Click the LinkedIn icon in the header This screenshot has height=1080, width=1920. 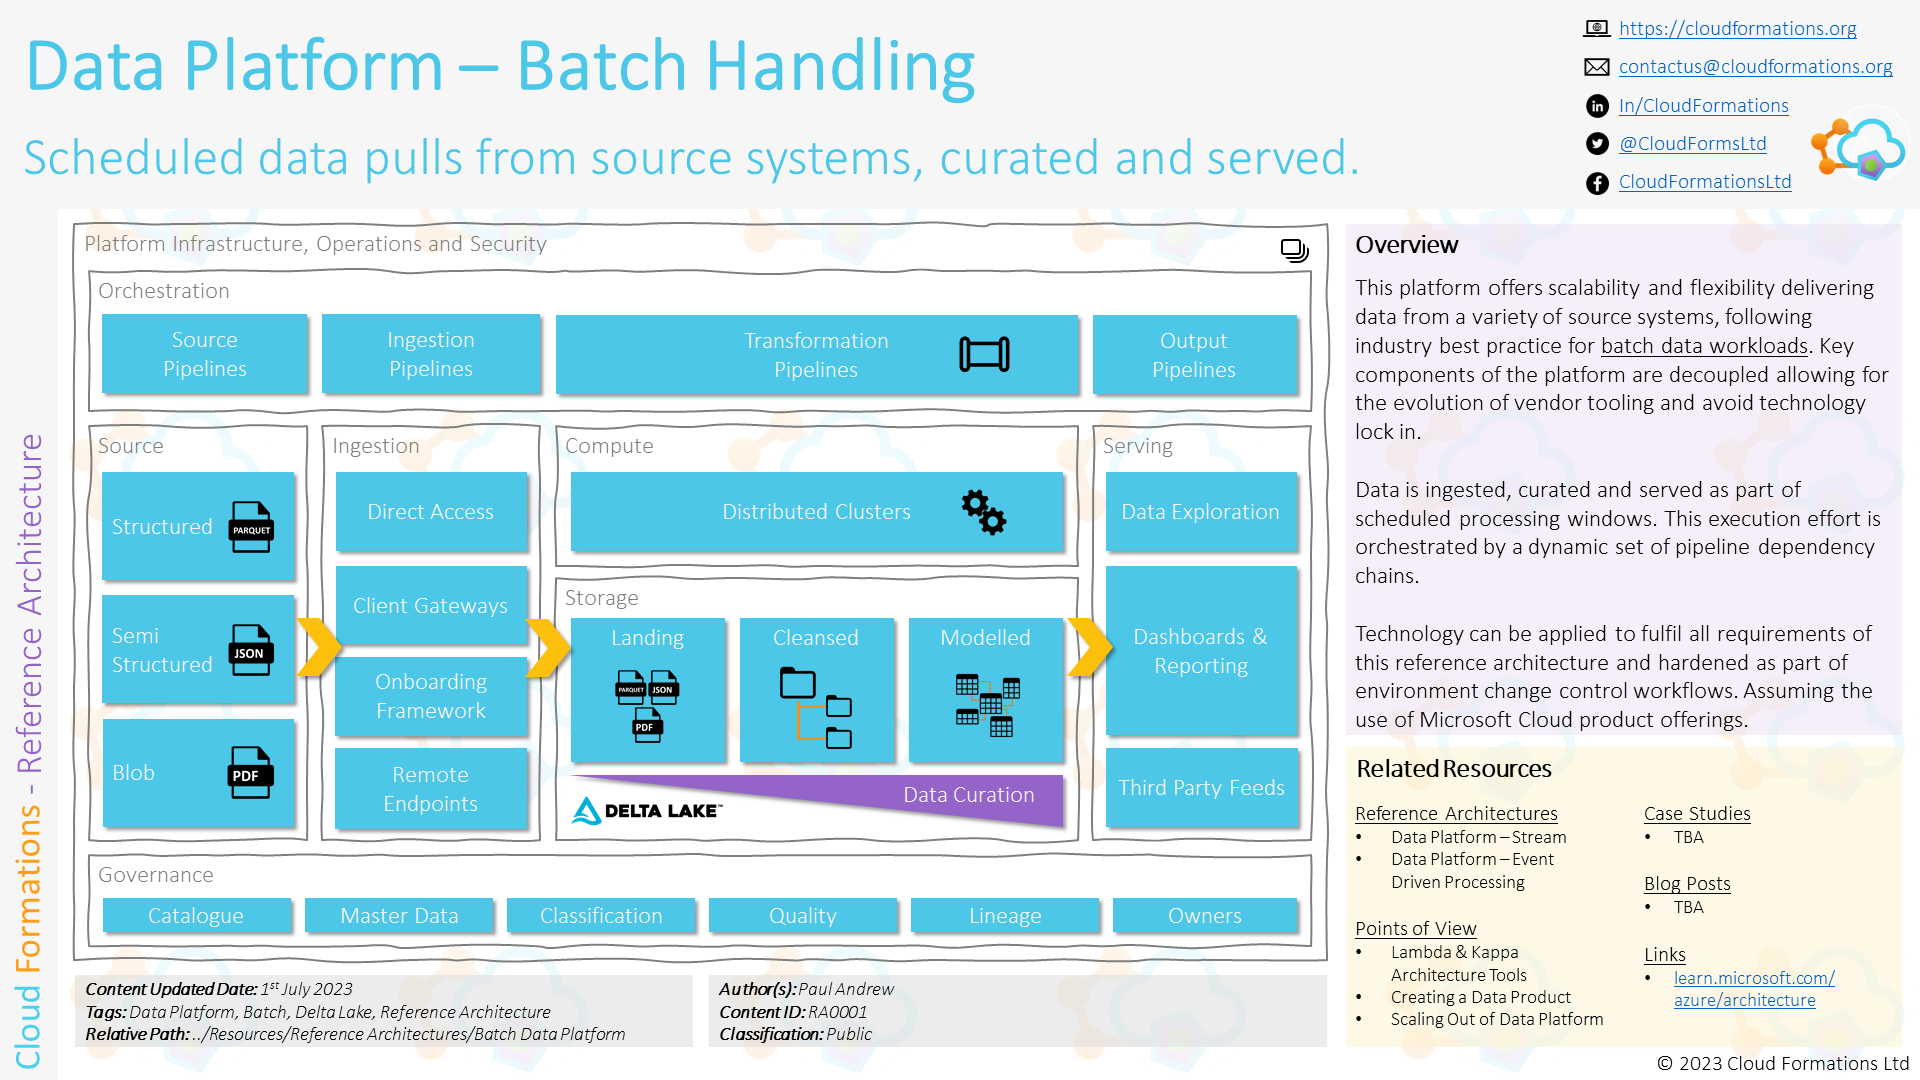[x=1597, y=105]
